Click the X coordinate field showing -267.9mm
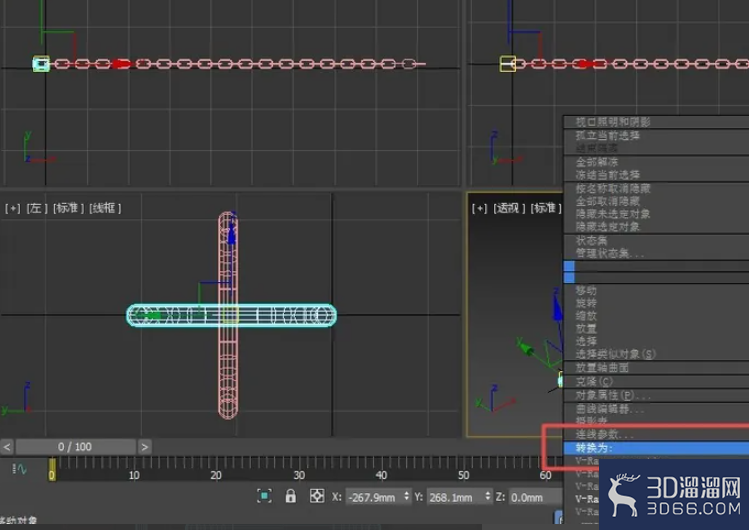 point(374,498)
